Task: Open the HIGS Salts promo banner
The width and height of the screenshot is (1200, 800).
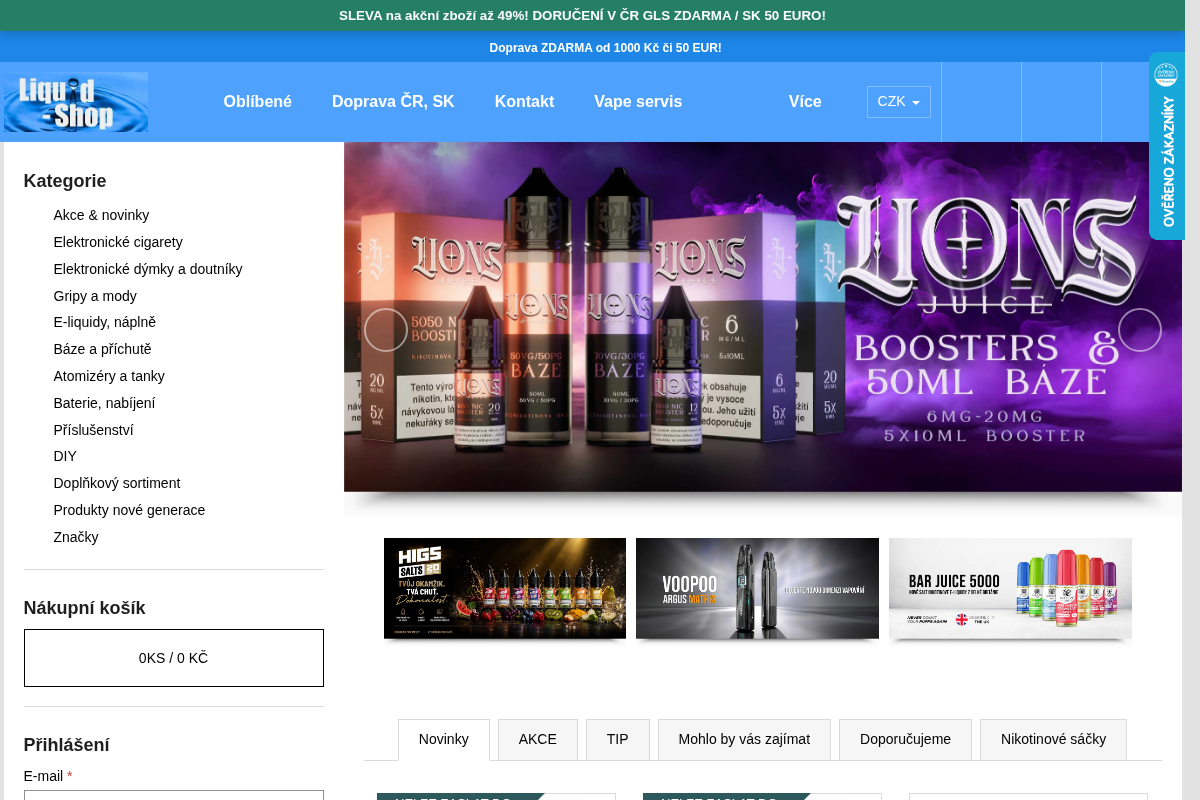Action: [x=505, y=588]
